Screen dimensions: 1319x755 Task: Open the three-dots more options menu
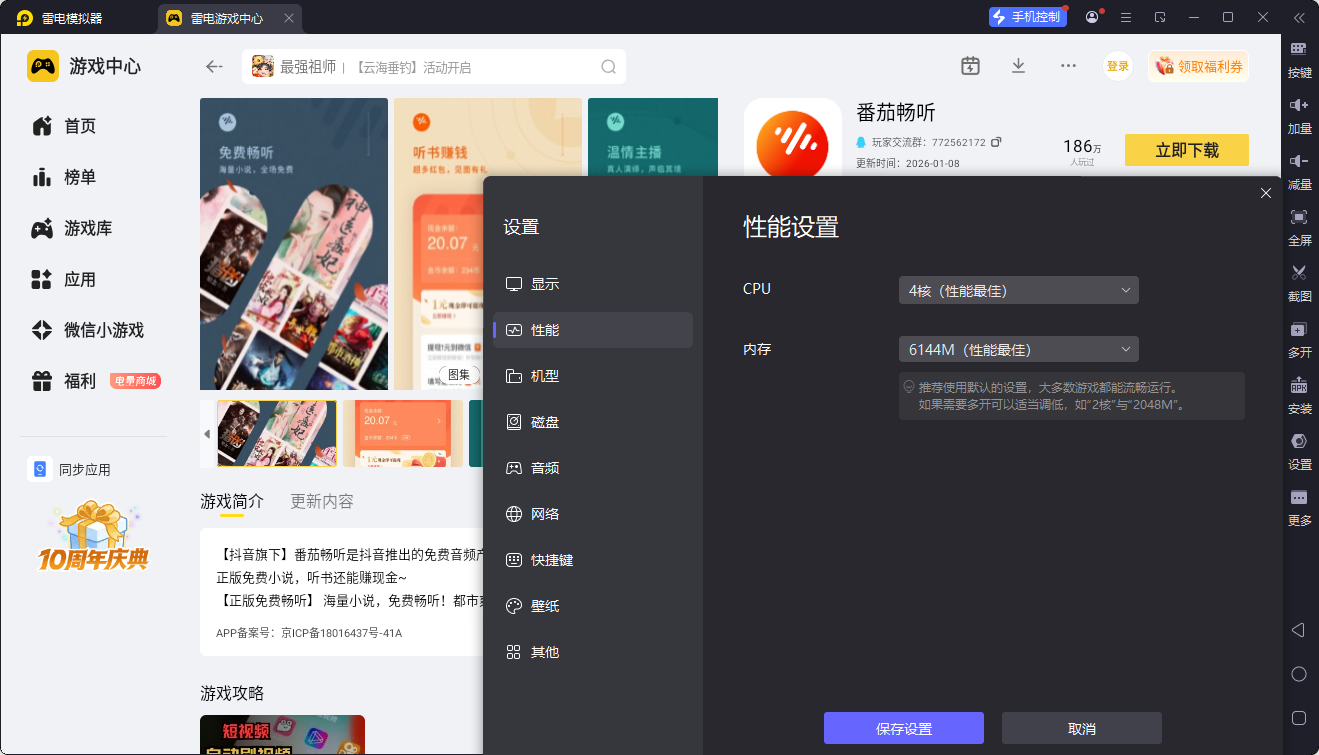tap(1068, 66)
